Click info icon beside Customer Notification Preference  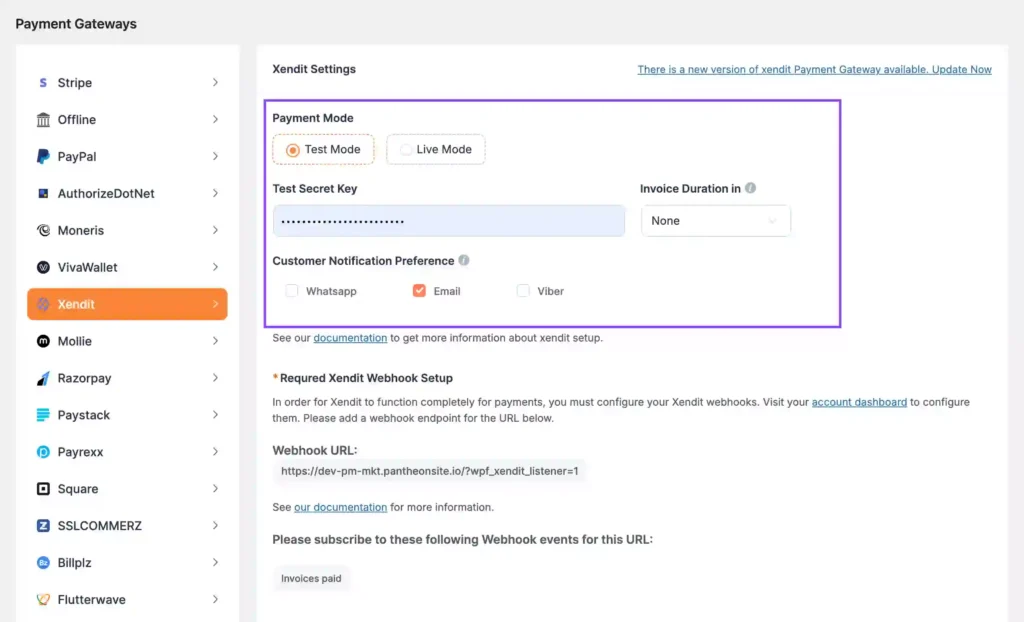(x=464, y=260)
